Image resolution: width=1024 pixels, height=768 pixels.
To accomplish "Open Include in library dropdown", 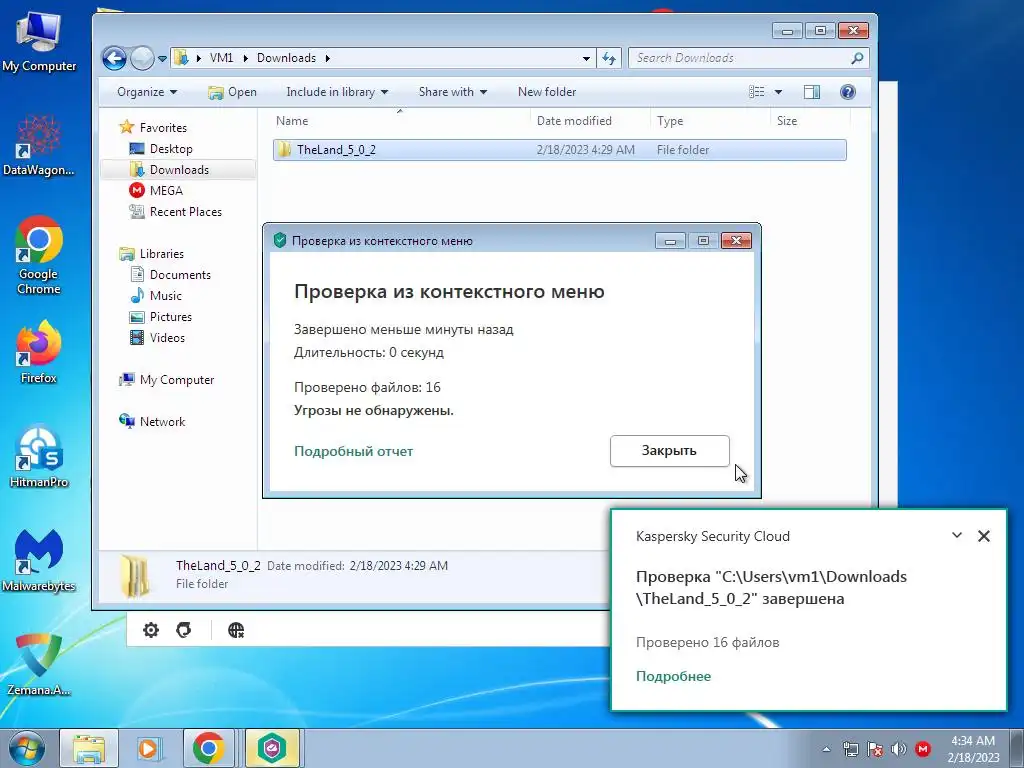I will point(337,92).
